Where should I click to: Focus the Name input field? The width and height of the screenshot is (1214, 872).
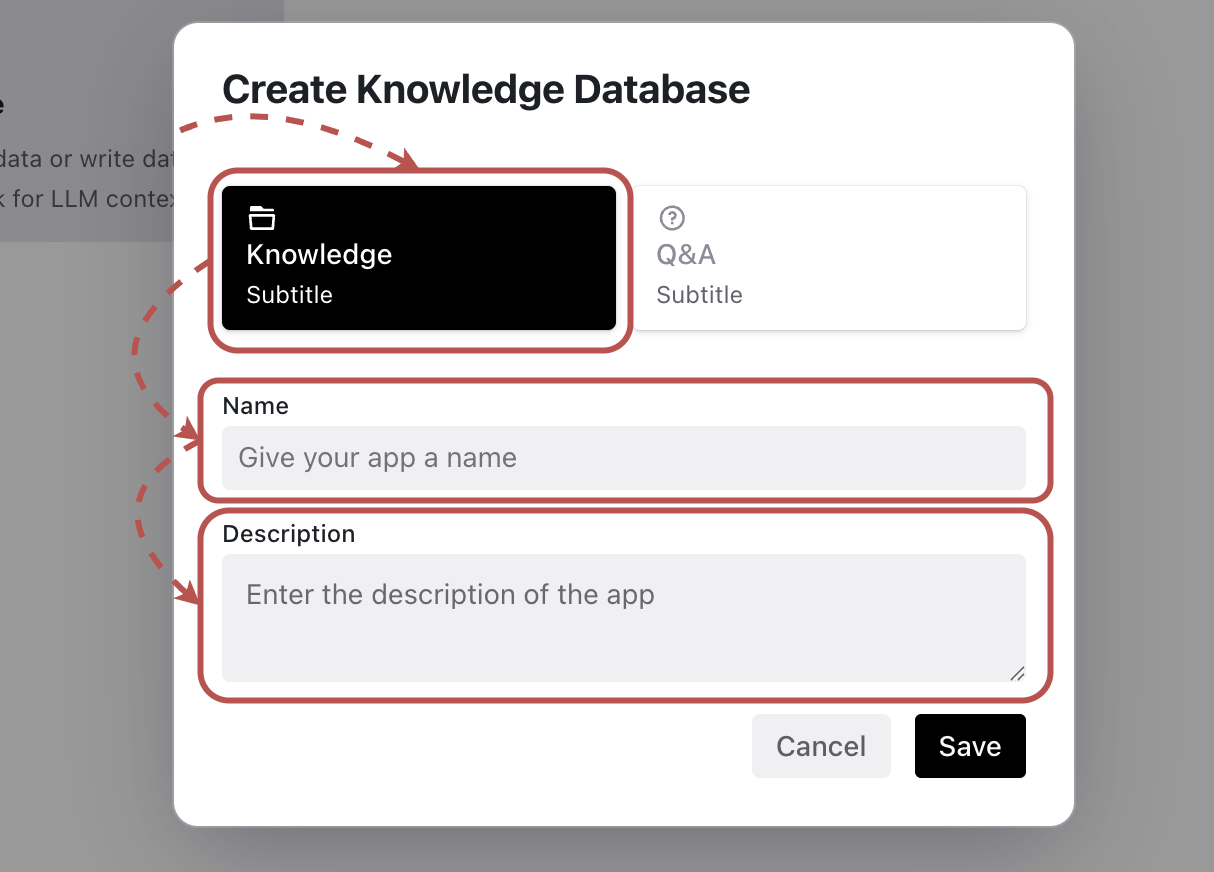pyautogui.click(x=623, y=458)
